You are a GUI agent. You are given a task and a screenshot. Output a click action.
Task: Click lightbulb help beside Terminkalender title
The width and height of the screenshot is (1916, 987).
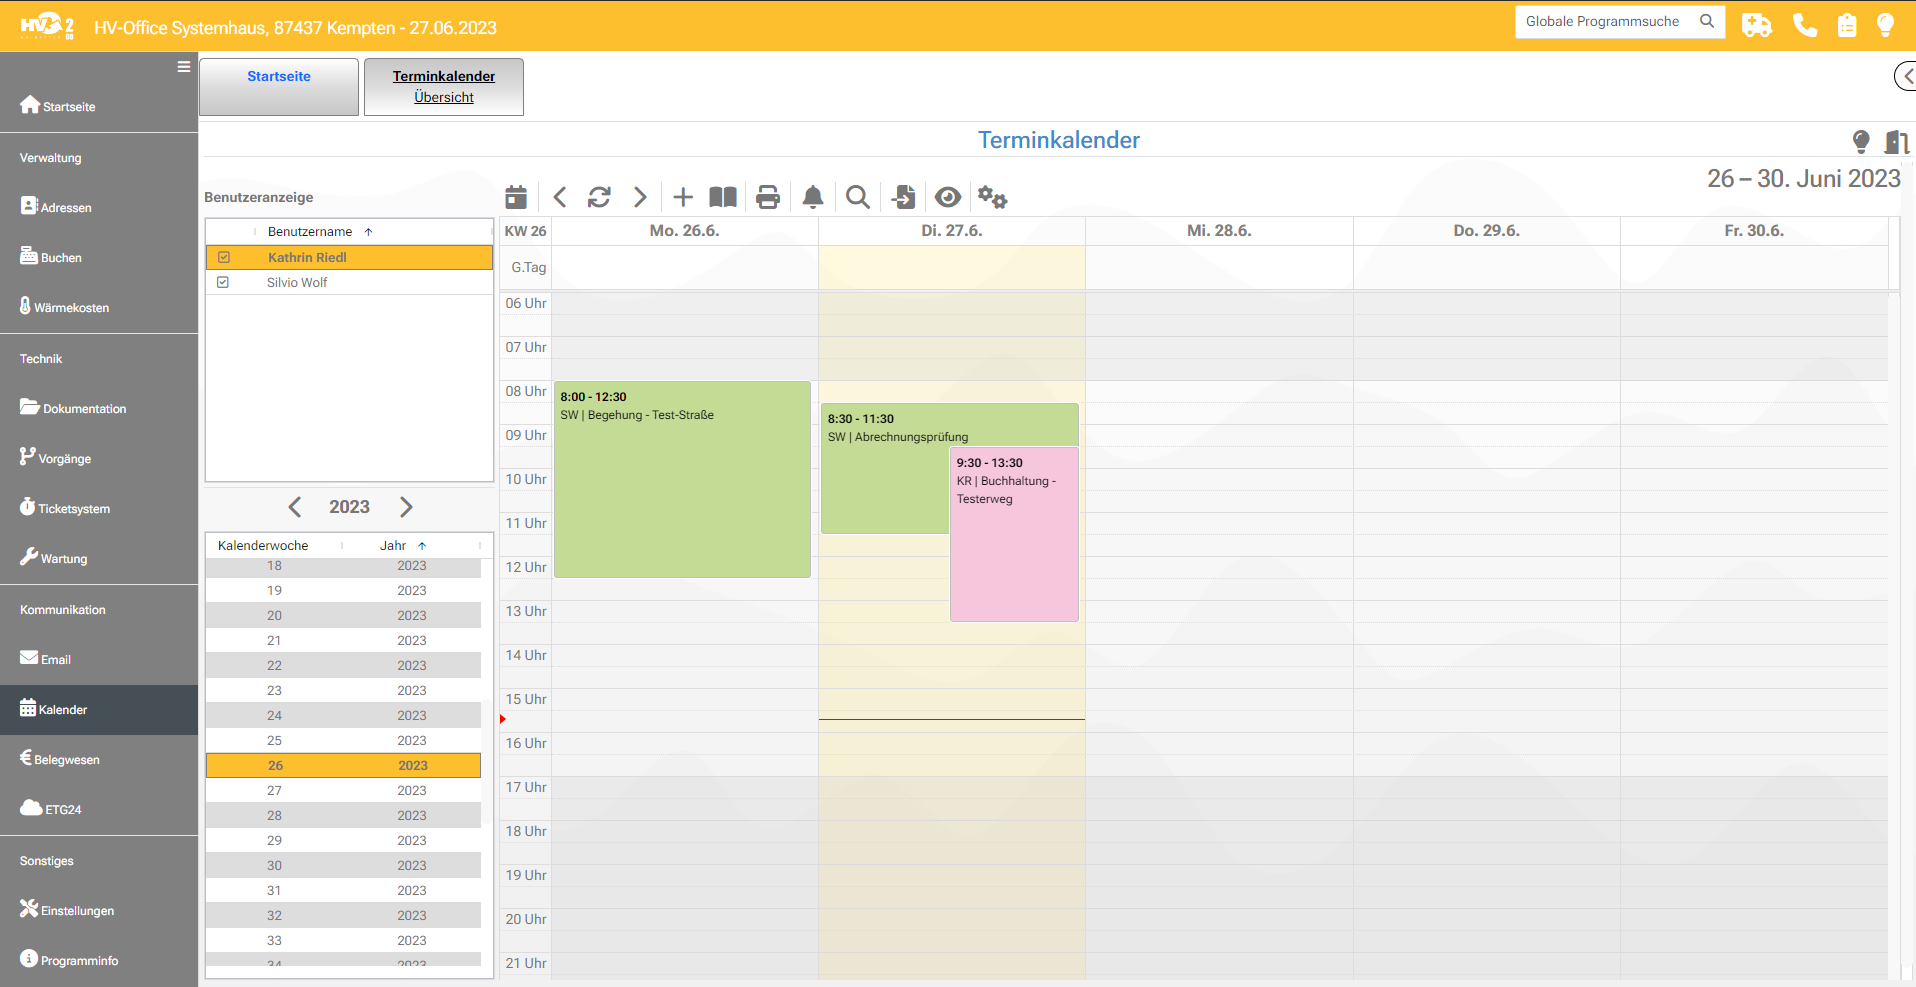[x=1861, y=142]
